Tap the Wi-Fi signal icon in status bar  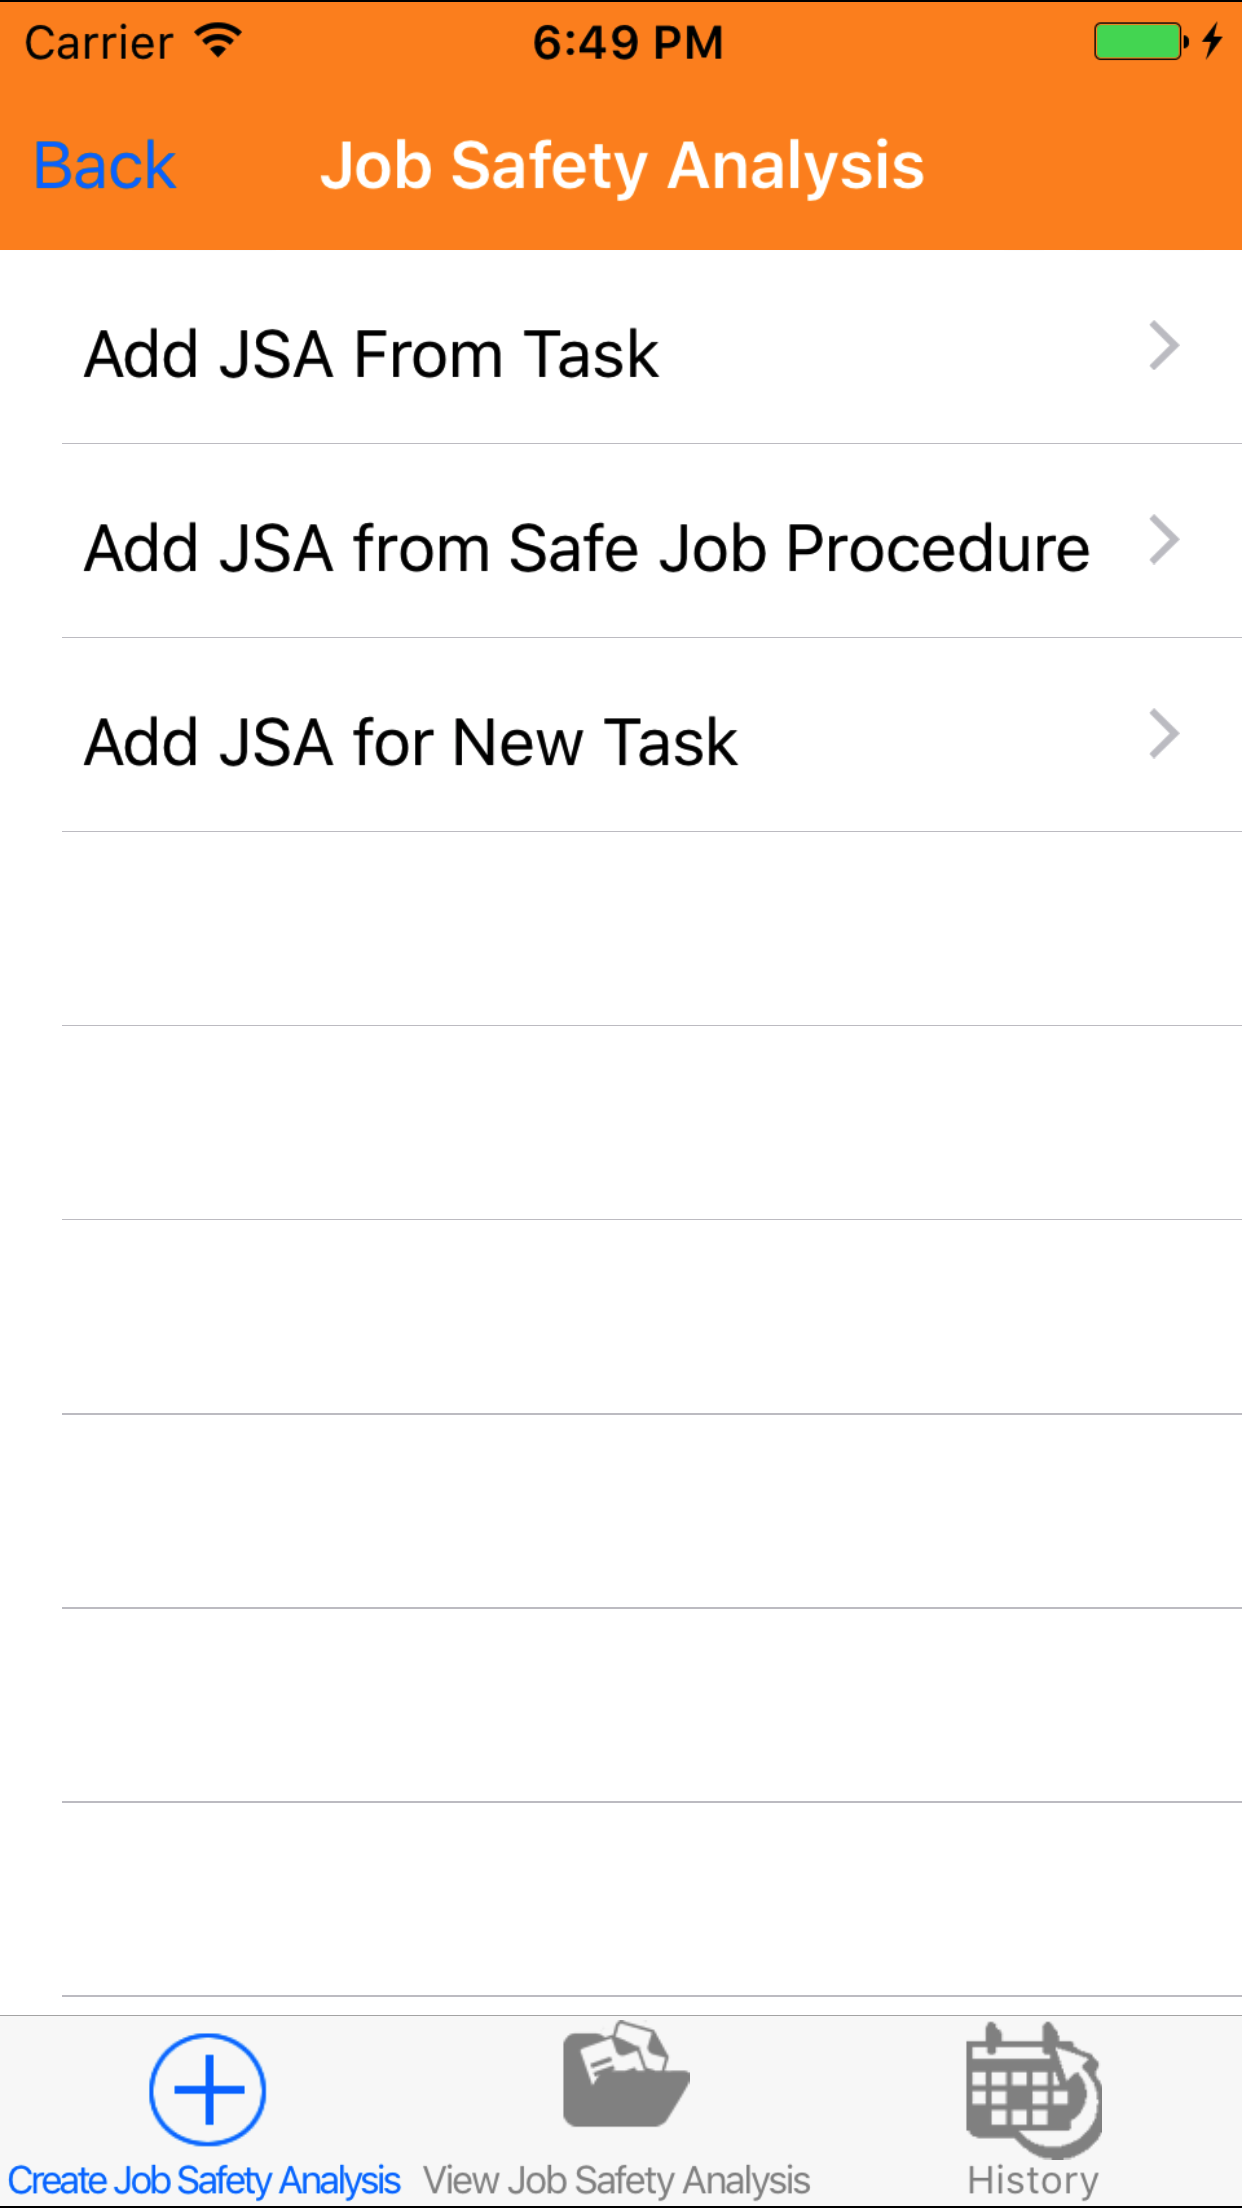coord(218,40)
